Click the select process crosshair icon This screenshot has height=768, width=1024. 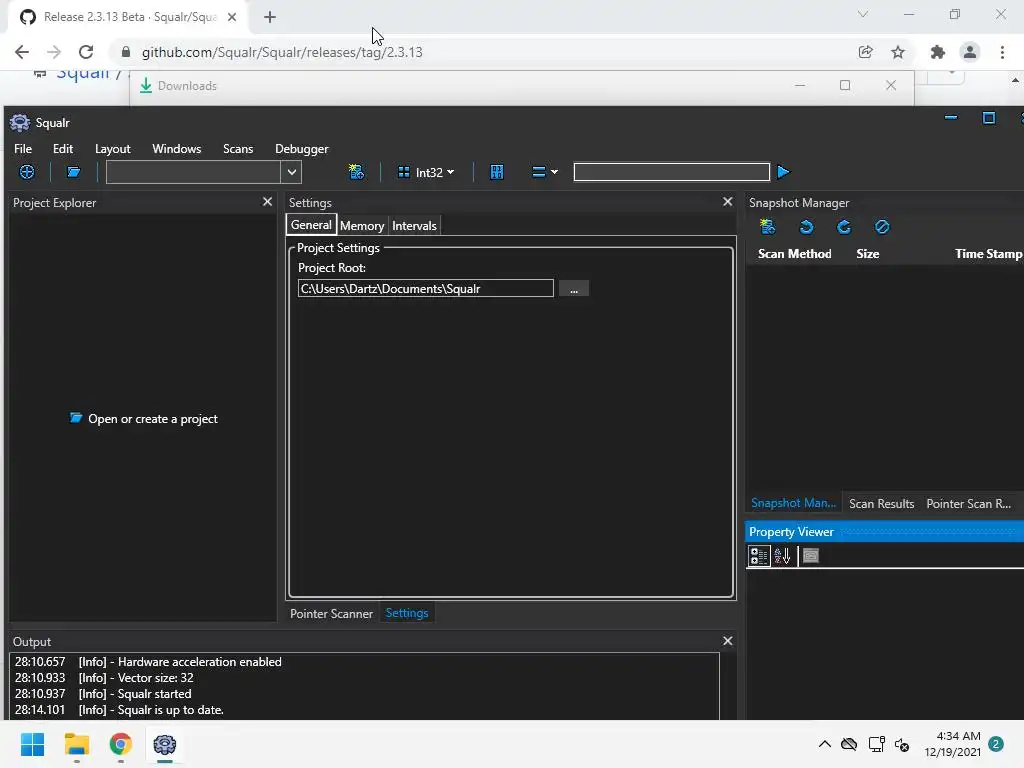27,172
